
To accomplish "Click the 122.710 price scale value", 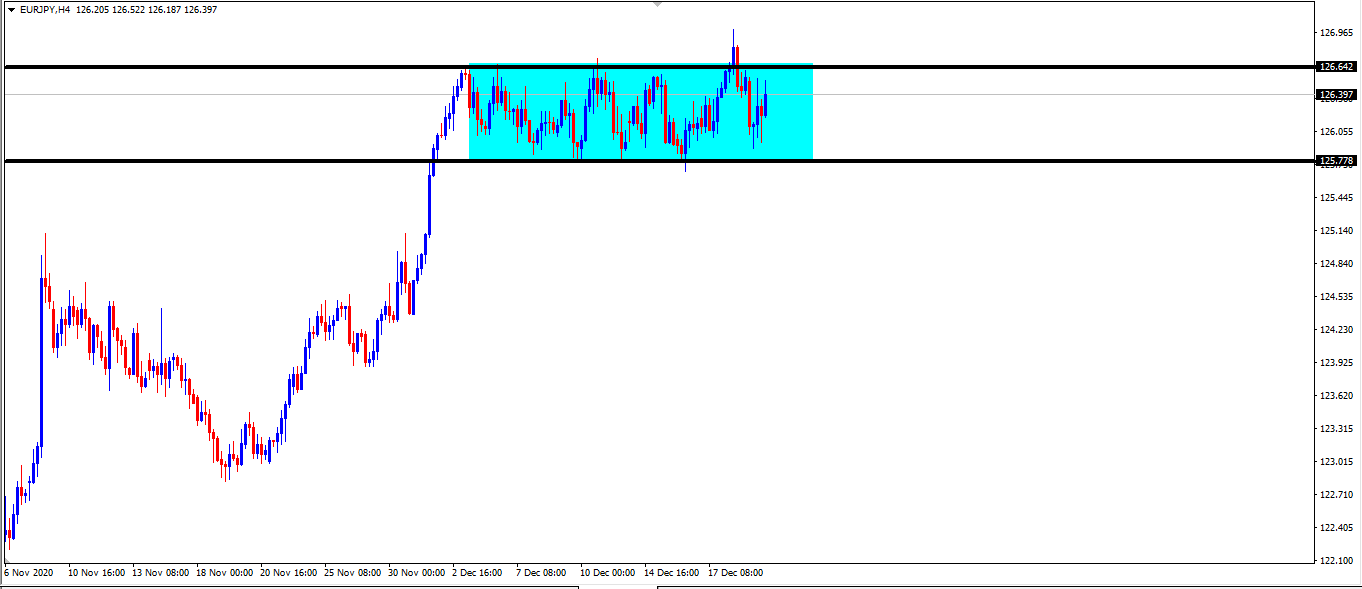I will click(x=1336, y=494).
